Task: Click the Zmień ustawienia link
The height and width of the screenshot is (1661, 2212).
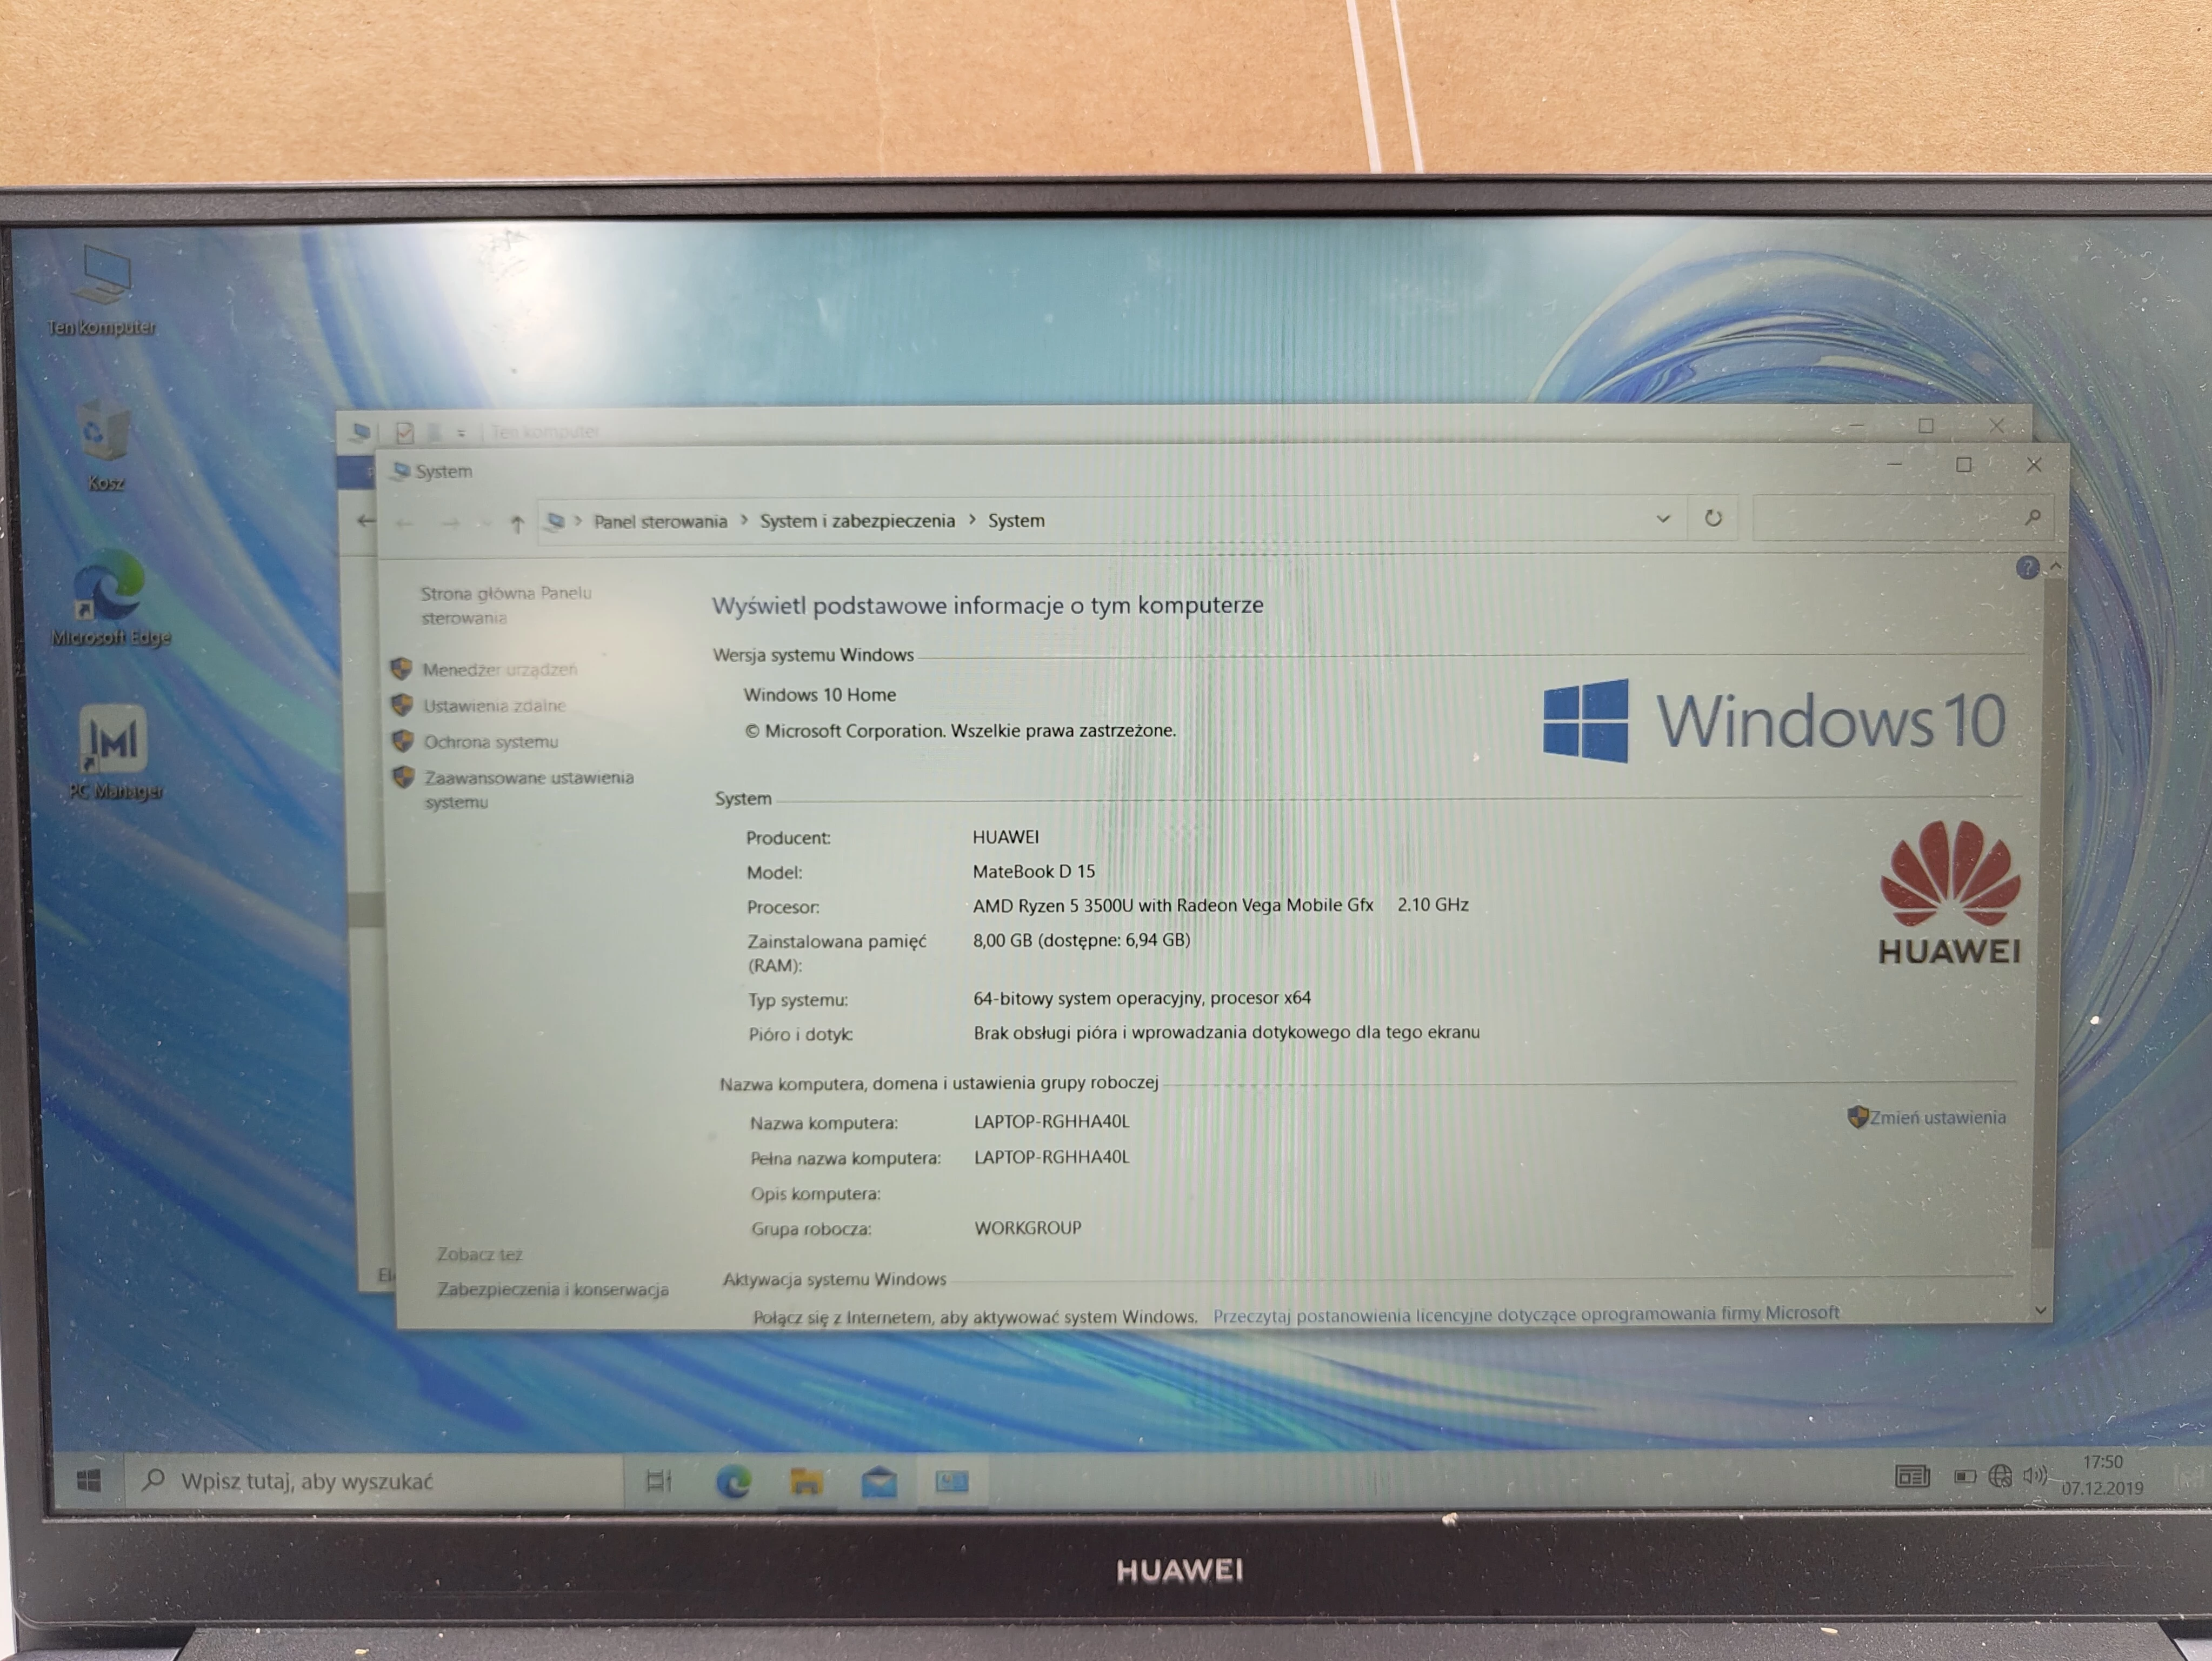Action: [1940, 1118]
